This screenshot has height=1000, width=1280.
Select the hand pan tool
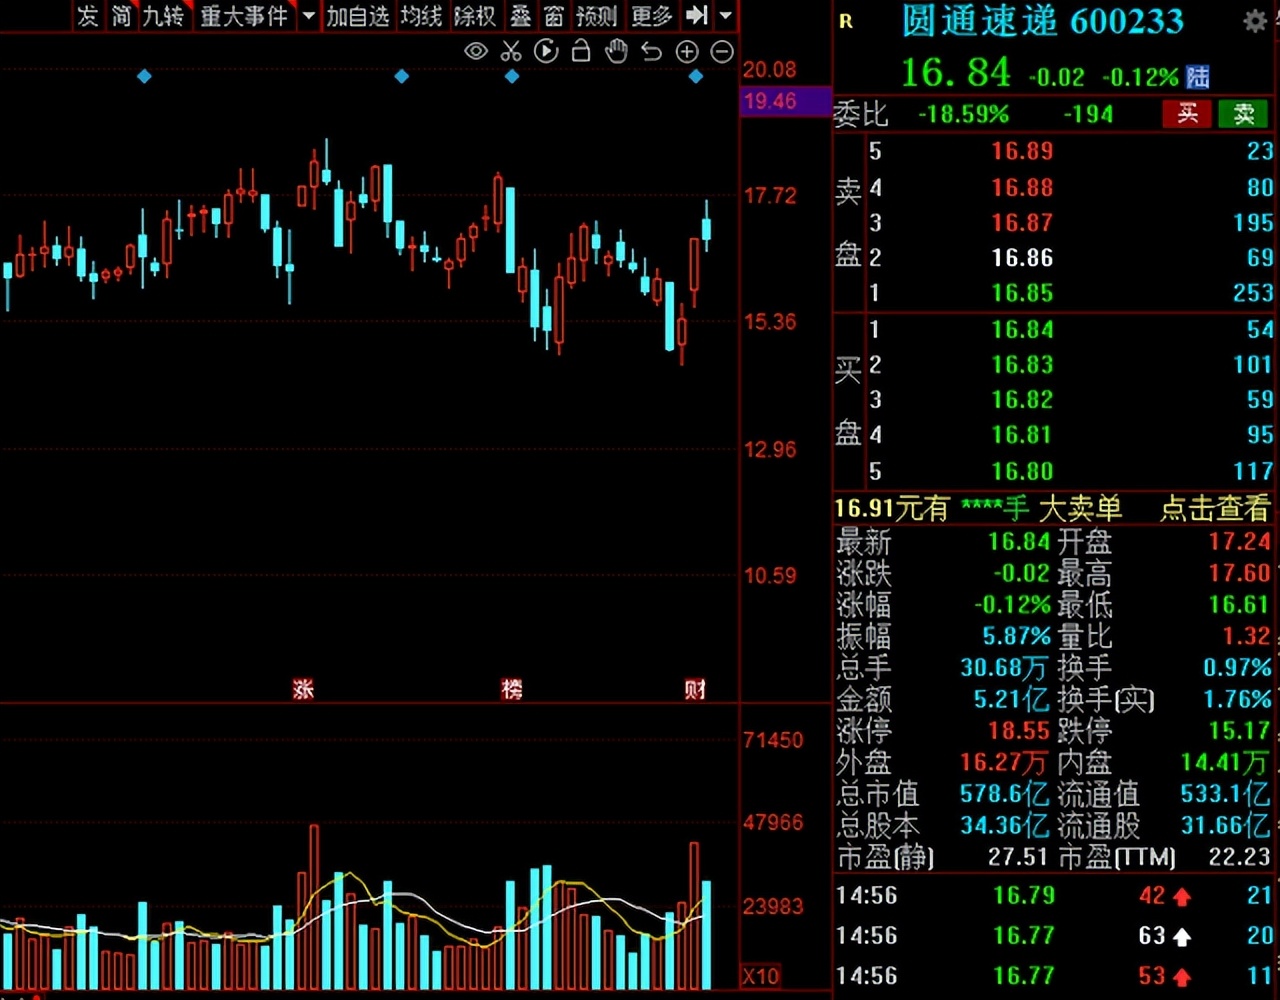[x=616, y=51]
